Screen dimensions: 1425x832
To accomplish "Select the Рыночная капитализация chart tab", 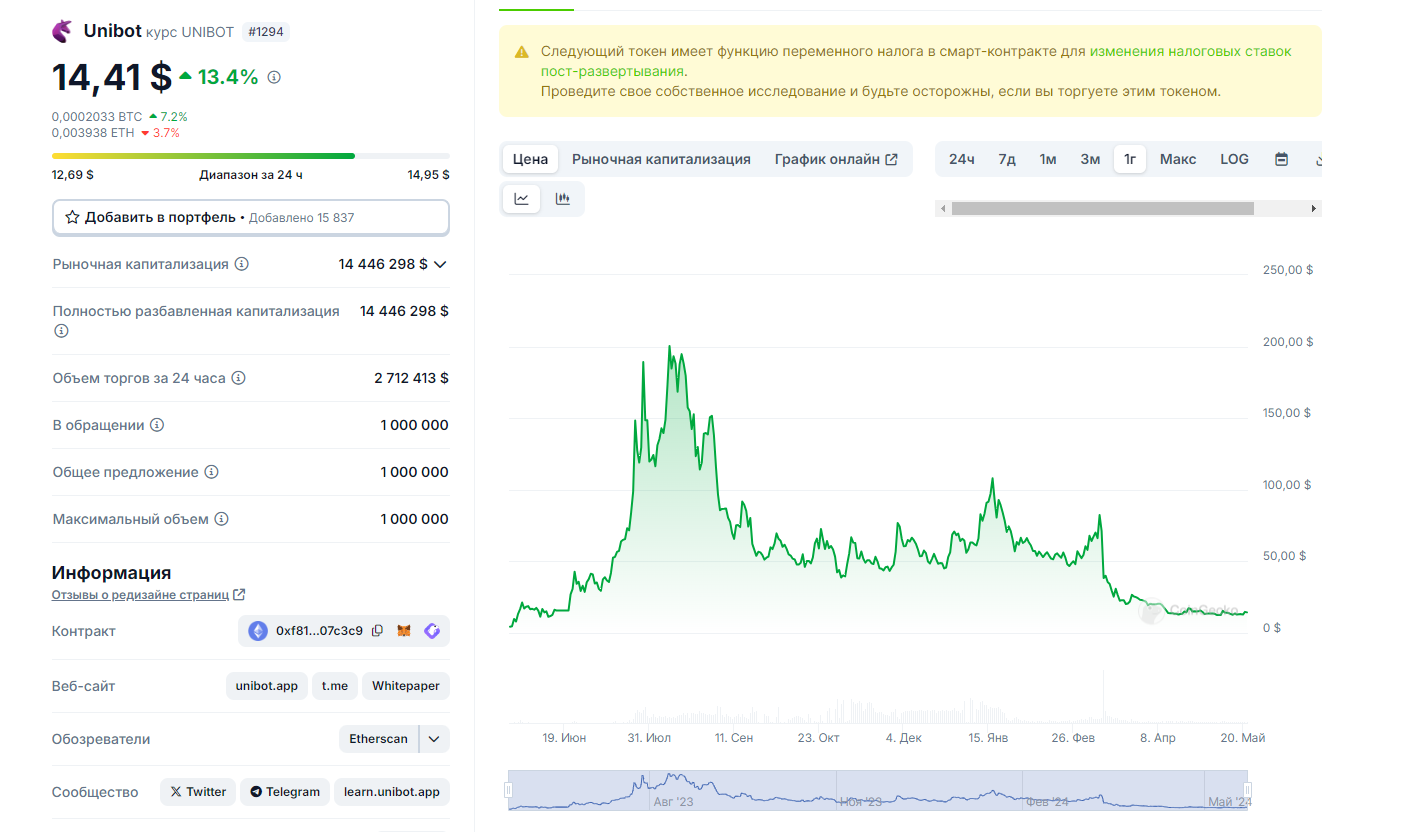I will tap(661, 159).
